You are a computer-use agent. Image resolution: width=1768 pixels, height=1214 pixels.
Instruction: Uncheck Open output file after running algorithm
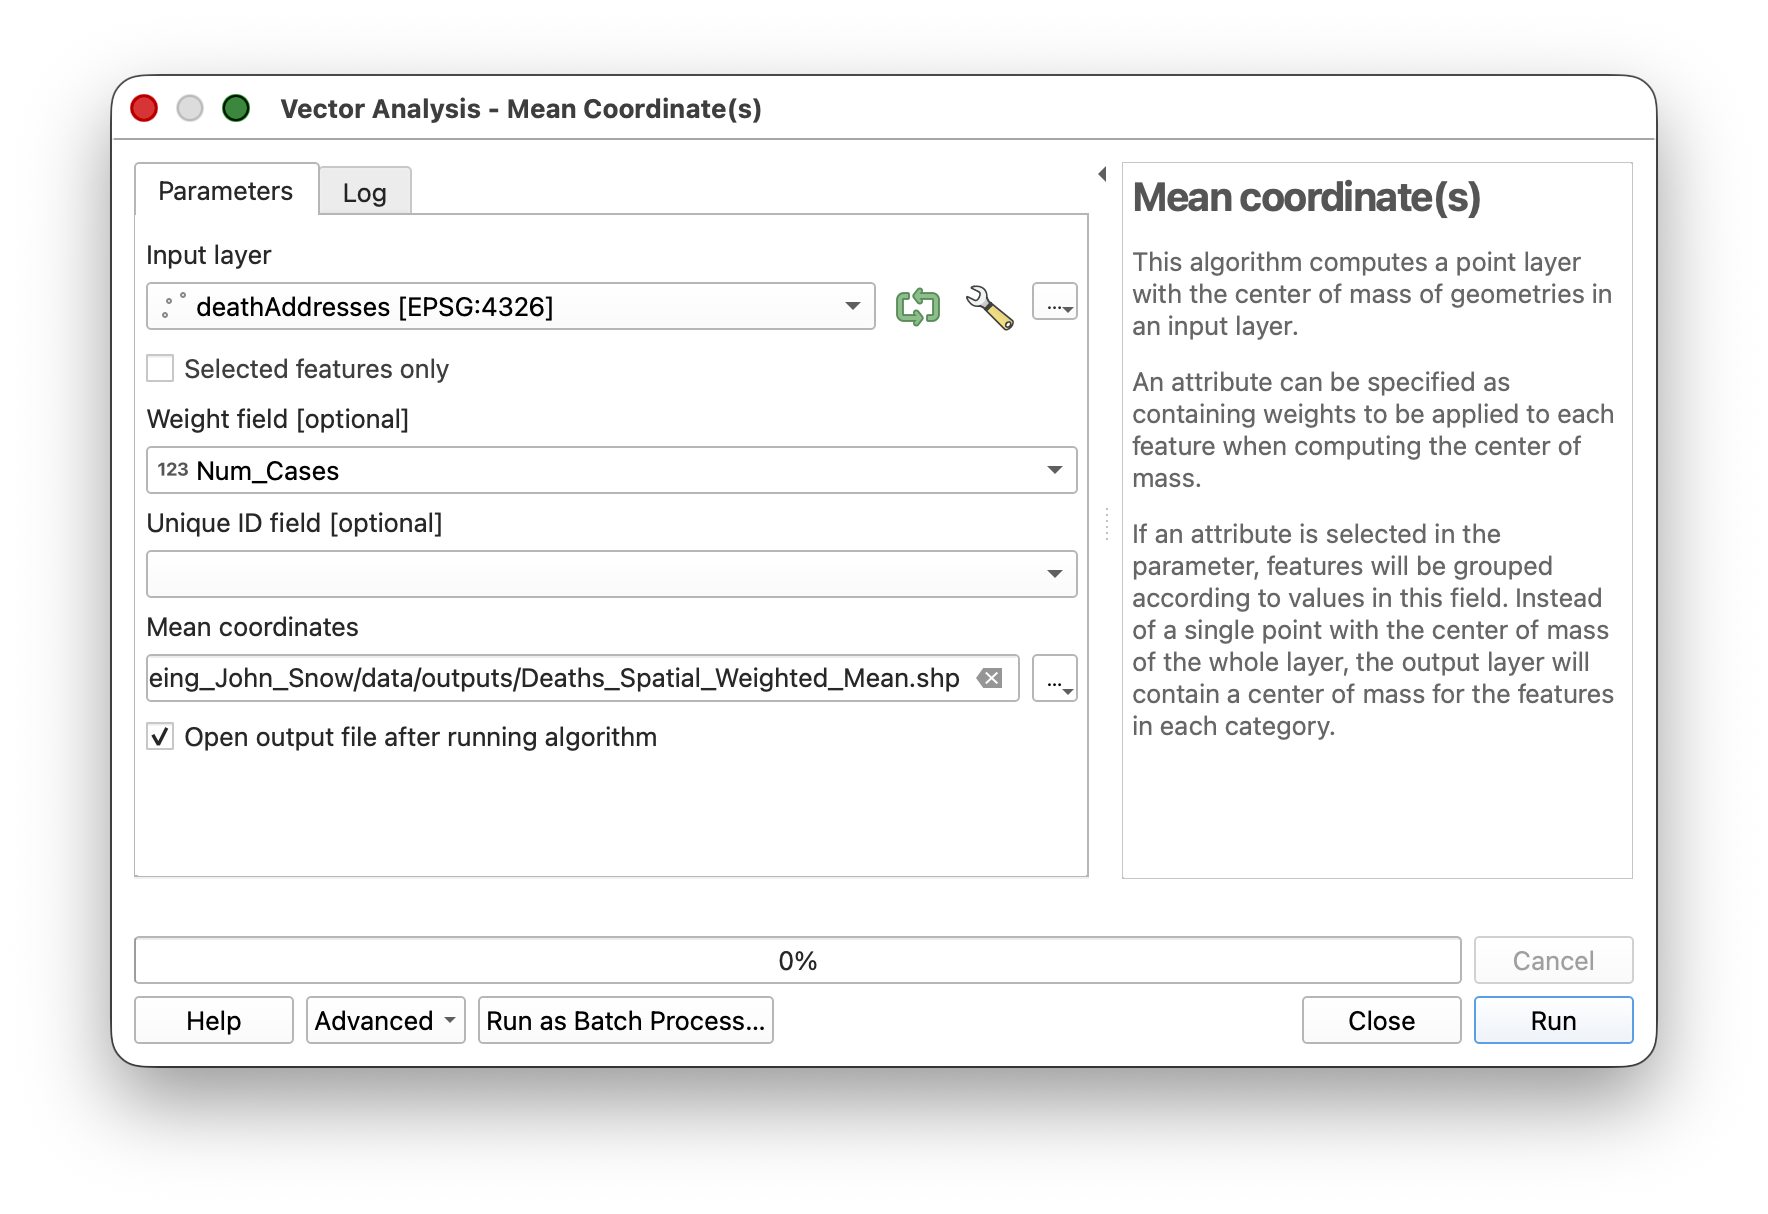pos(161,737)
